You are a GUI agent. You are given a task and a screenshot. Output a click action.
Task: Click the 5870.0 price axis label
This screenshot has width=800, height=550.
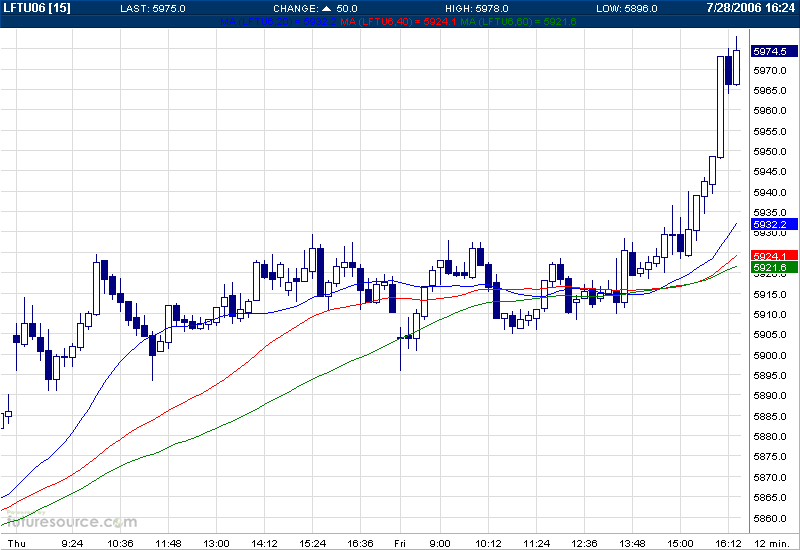pos(770,477)
